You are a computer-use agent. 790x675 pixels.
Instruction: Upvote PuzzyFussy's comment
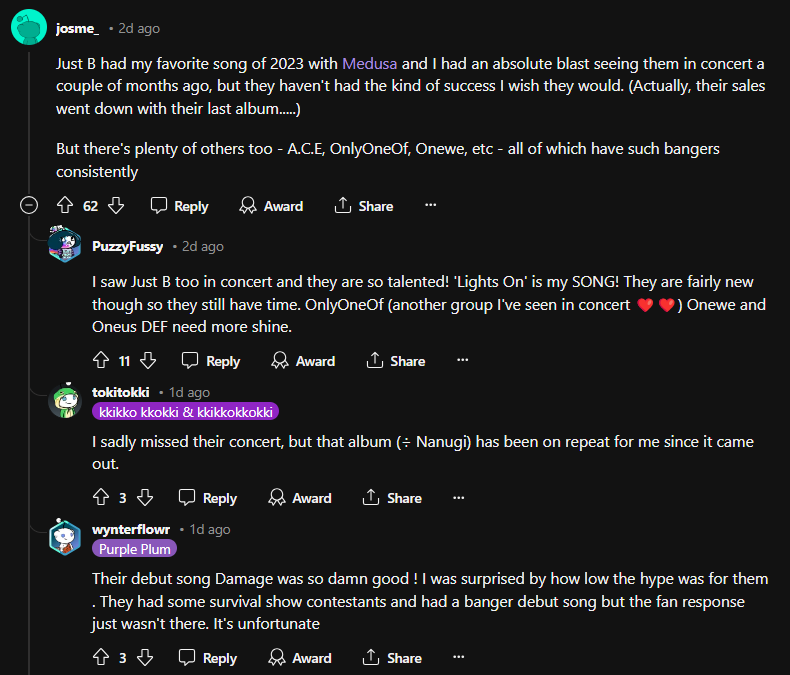click(100, 360)
